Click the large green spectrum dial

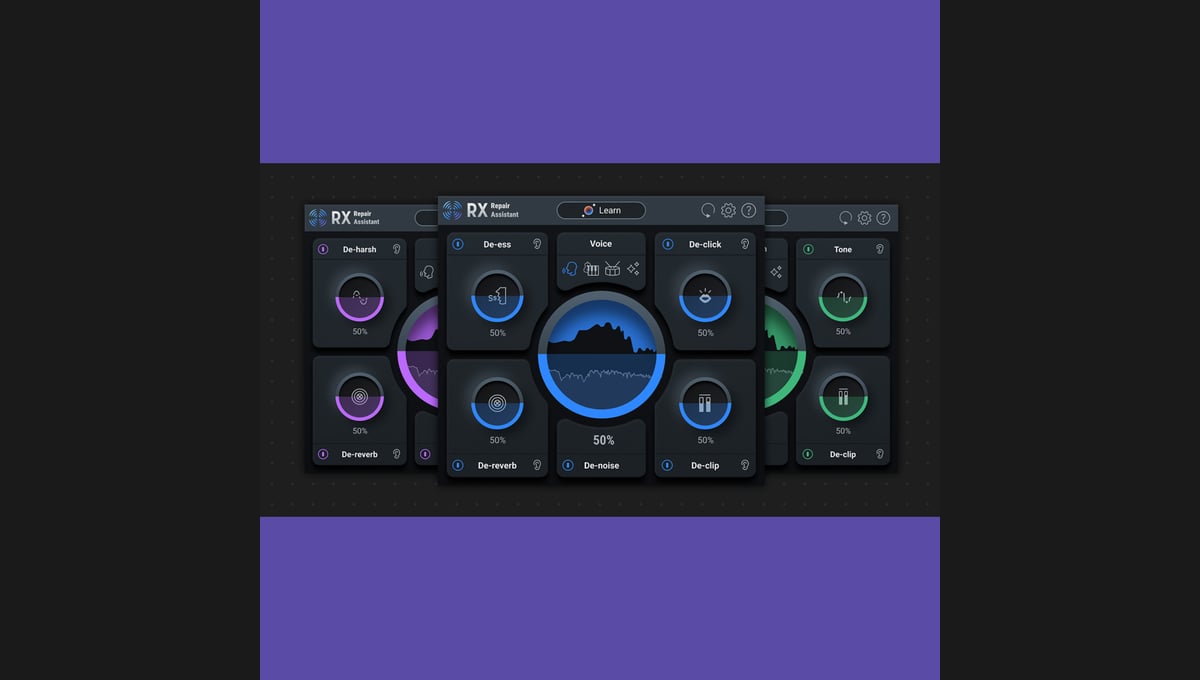click(786, 352)
